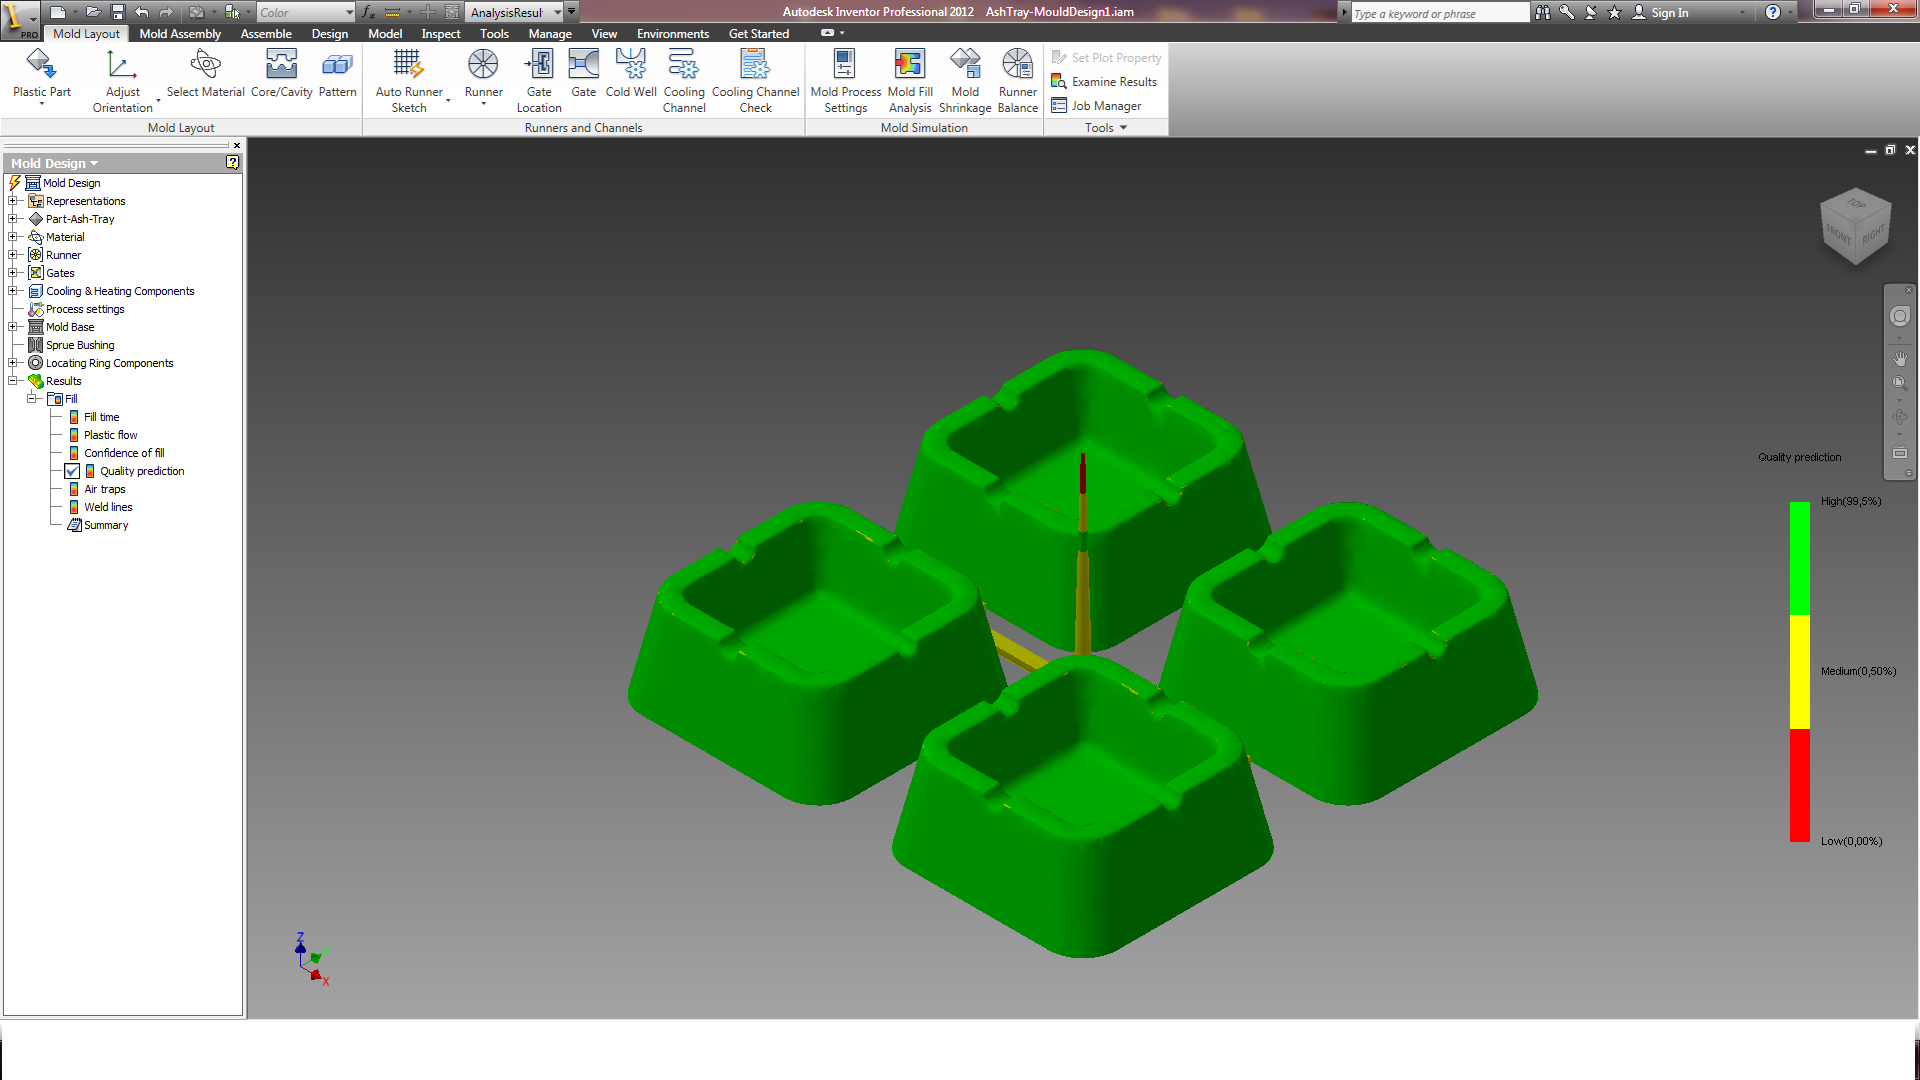Expand Cooling & Heating Components node
The image size is (1920, 1080).
pos(14,291)
